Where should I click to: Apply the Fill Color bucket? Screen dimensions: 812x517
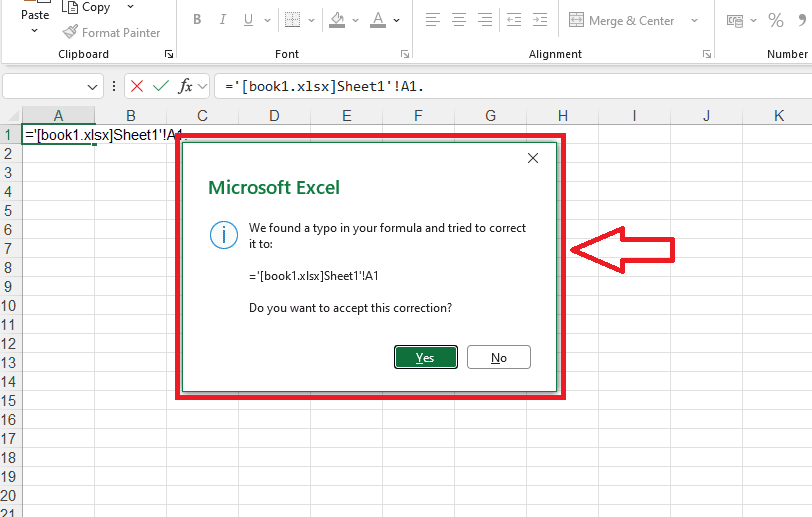click(x=337, y=20)
